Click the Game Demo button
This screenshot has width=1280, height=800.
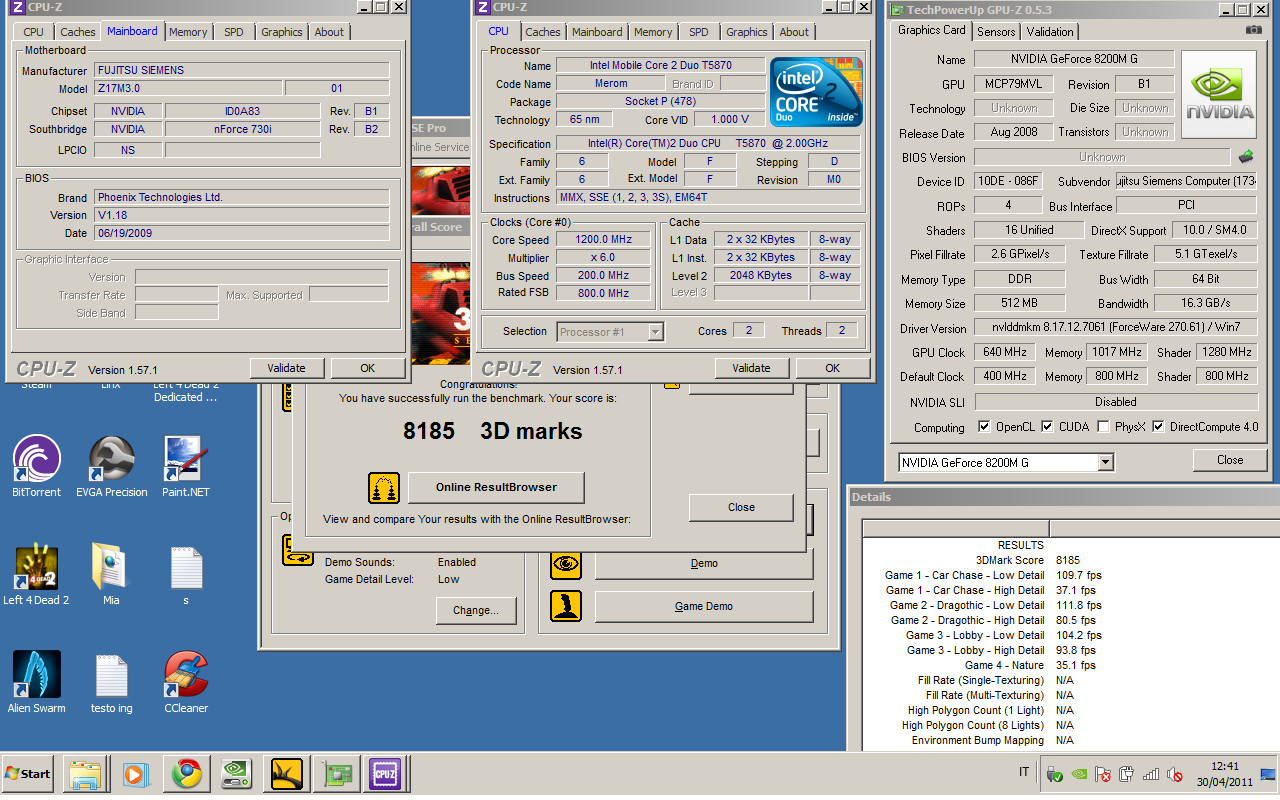pos(704,606)
